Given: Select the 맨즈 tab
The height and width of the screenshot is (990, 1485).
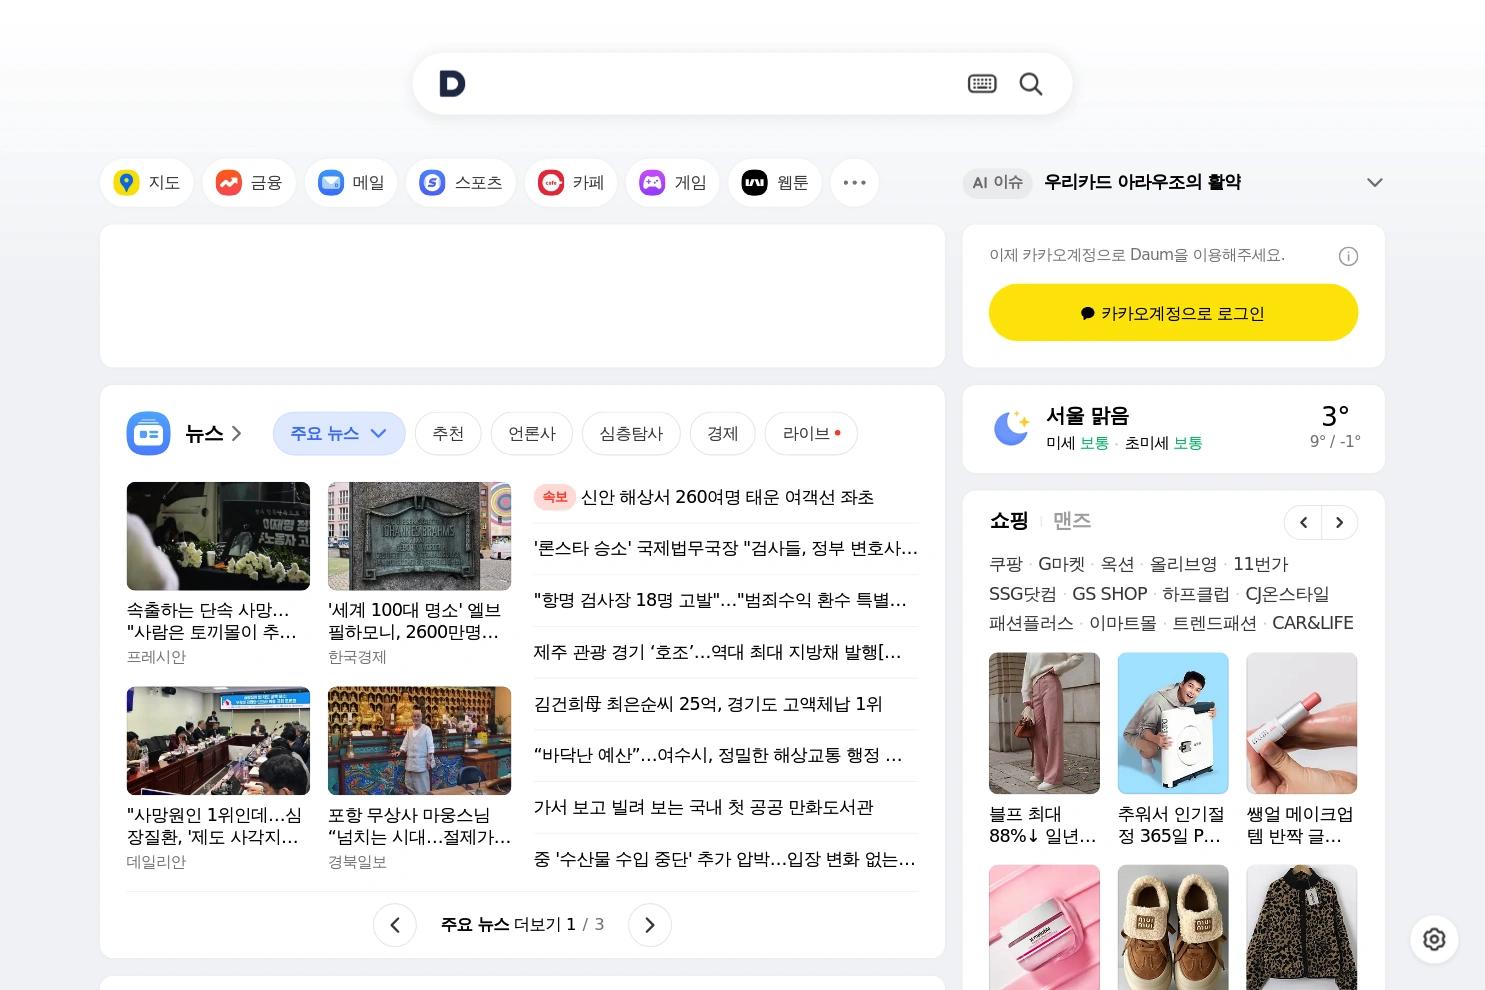Looking at the screenshot, I should point(1072,521).
